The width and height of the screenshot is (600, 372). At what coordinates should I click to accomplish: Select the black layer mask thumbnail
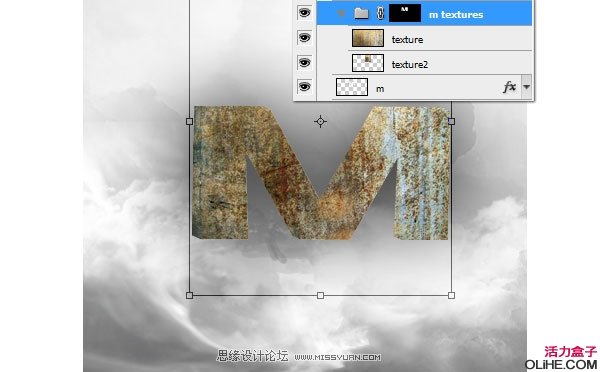pyautogui.click(x=405, y=13)
